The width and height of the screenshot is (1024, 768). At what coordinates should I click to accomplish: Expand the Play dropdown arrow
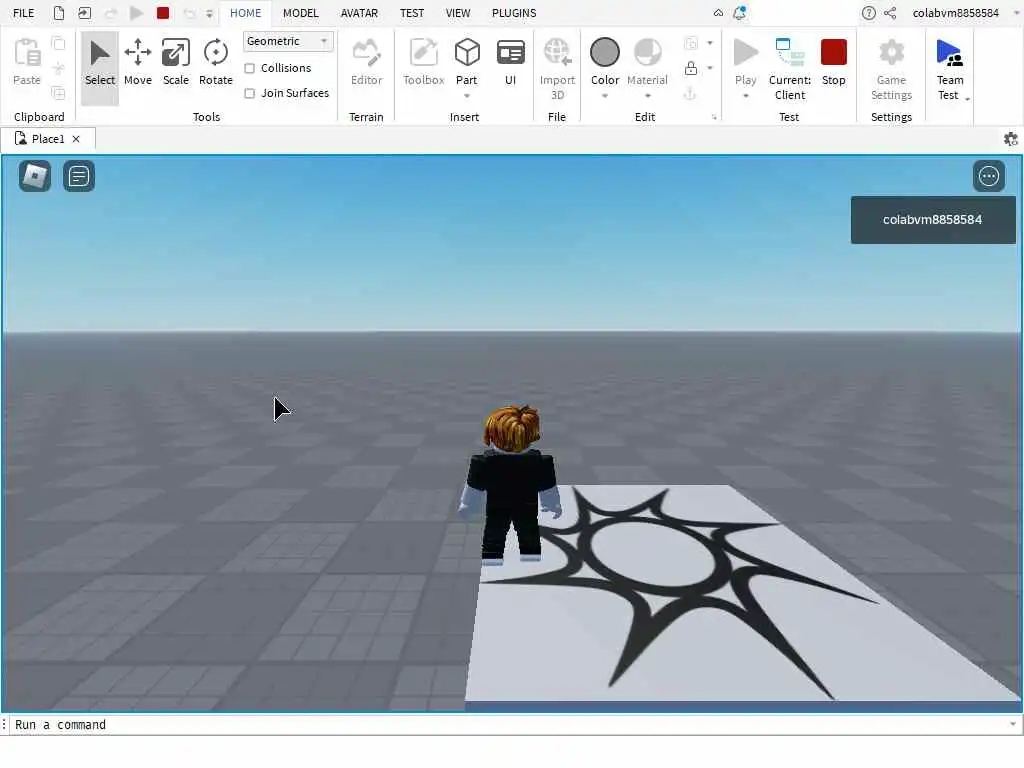tap(746, 96)
